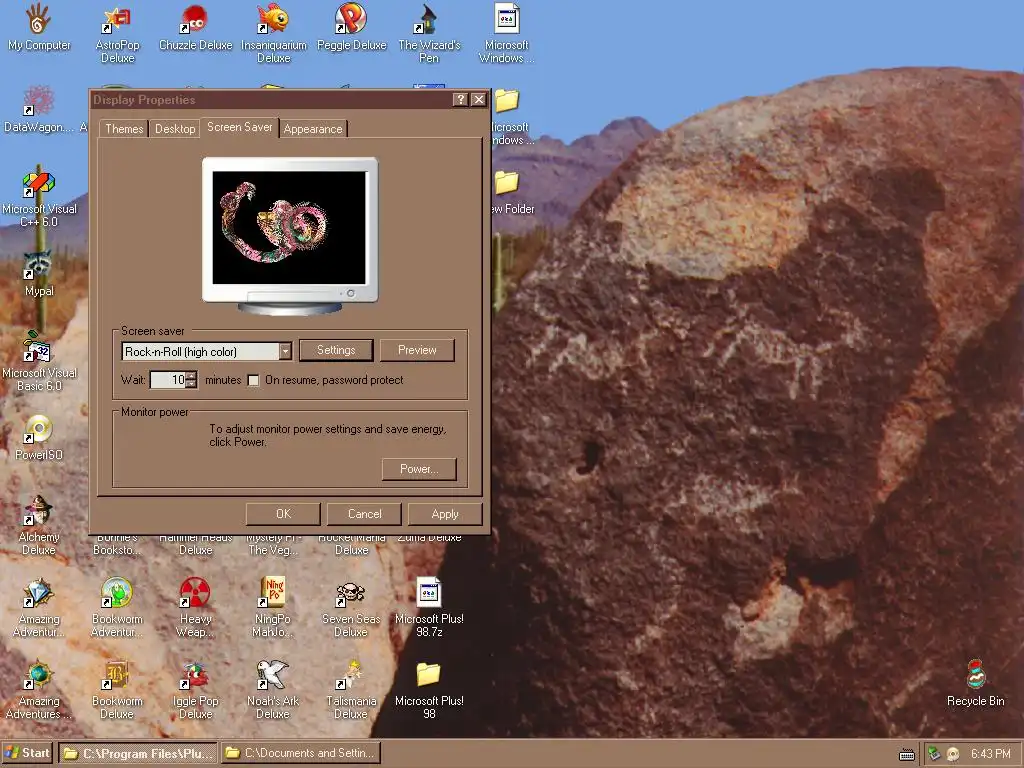Open the Start menu
Screen dimensions: 1024x768
click(x=27, y=753)
